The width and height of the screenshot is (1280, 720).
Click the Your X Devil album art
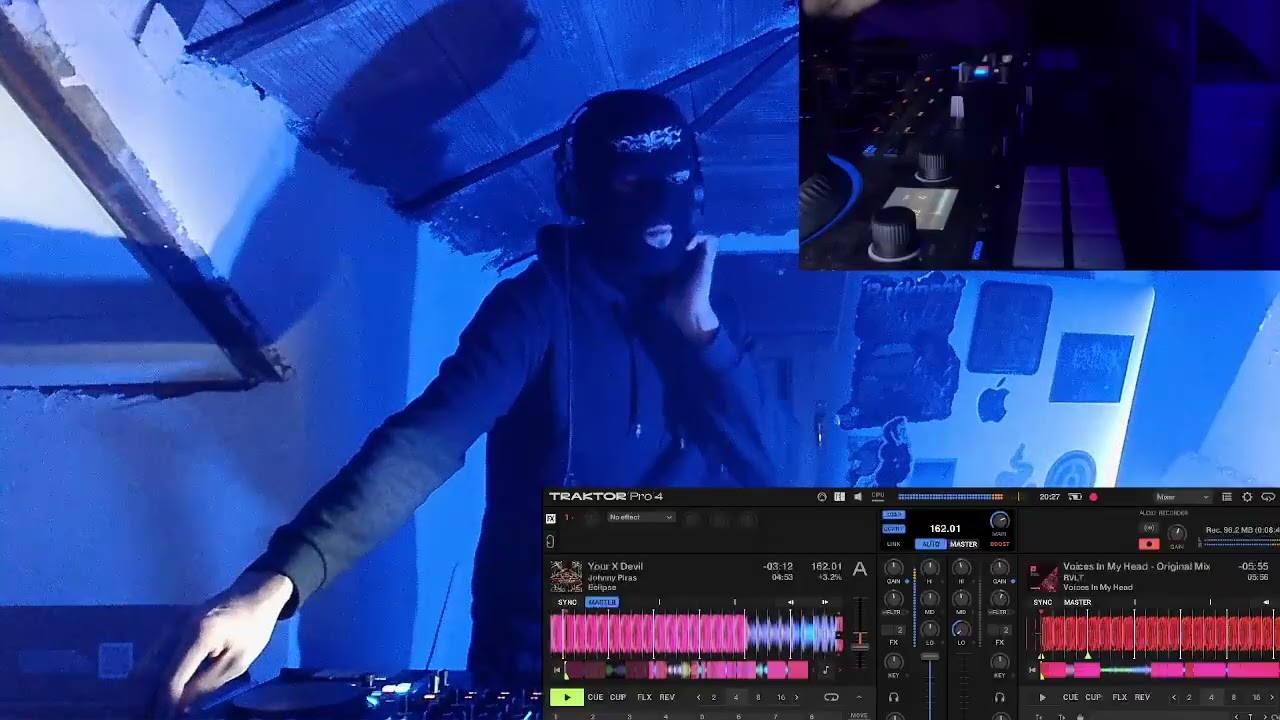[566, 576]
